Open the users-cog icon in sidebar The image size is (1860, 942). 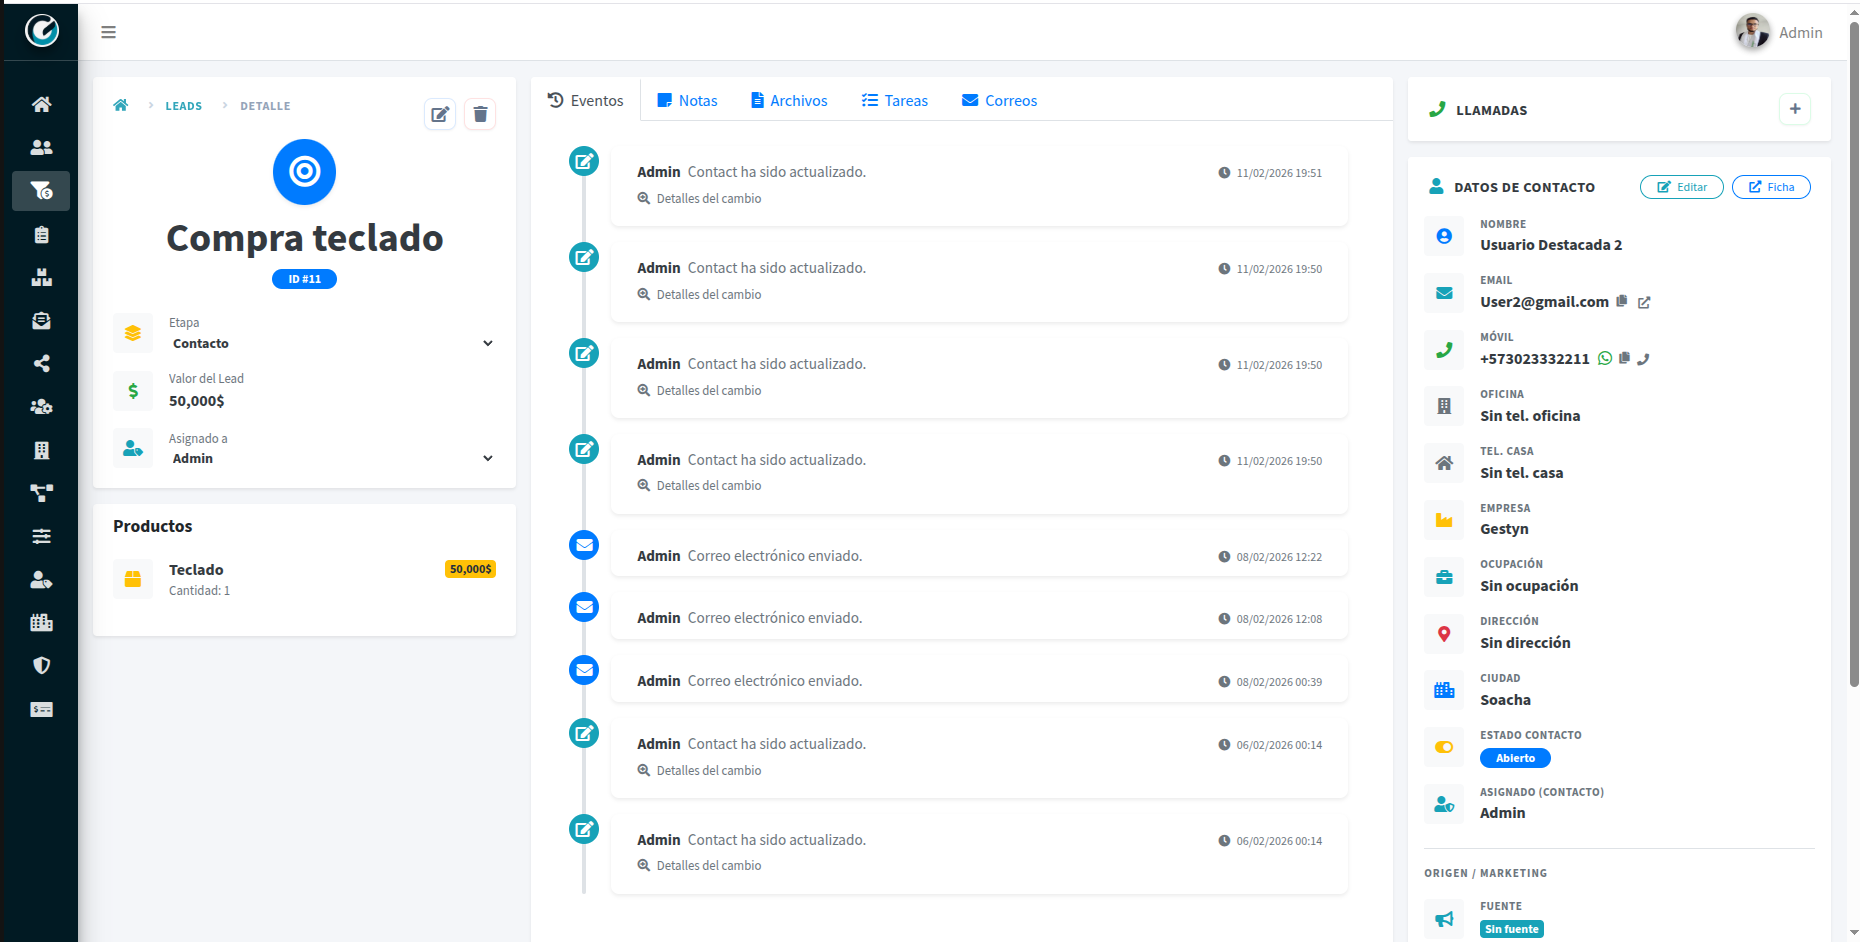click(x=41, y=406)
